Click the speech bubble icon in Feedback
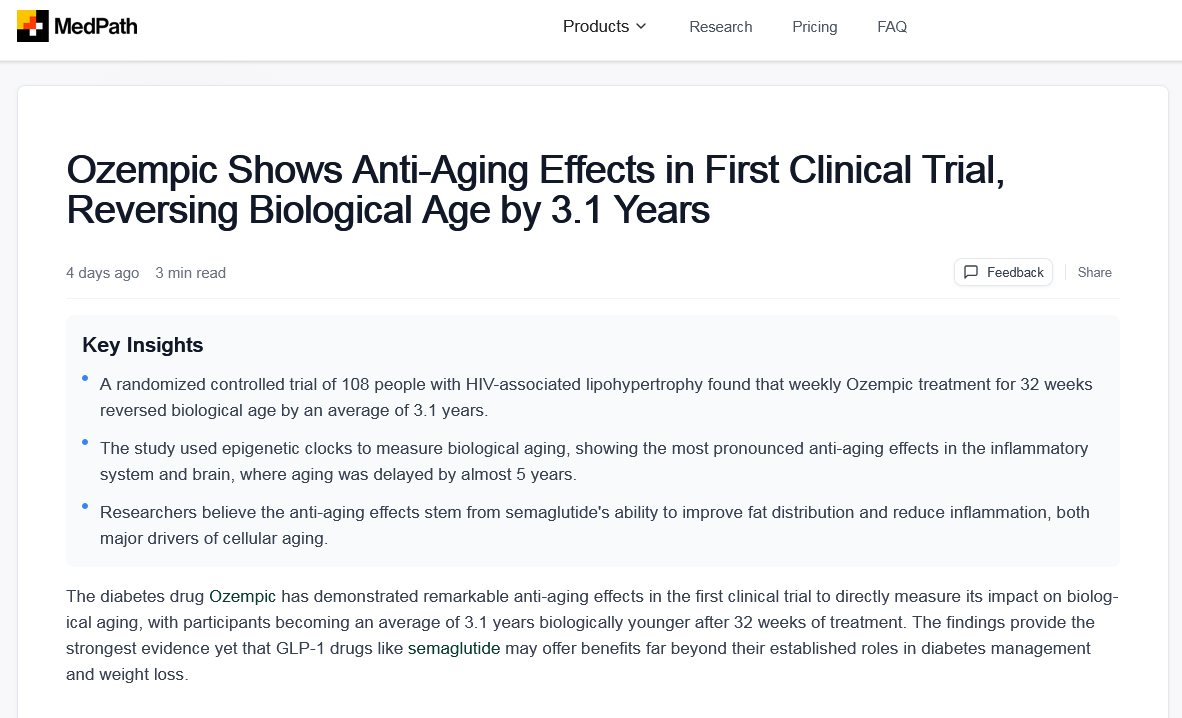The width and height of the screenshot is (1182, 718). [971, 272]
